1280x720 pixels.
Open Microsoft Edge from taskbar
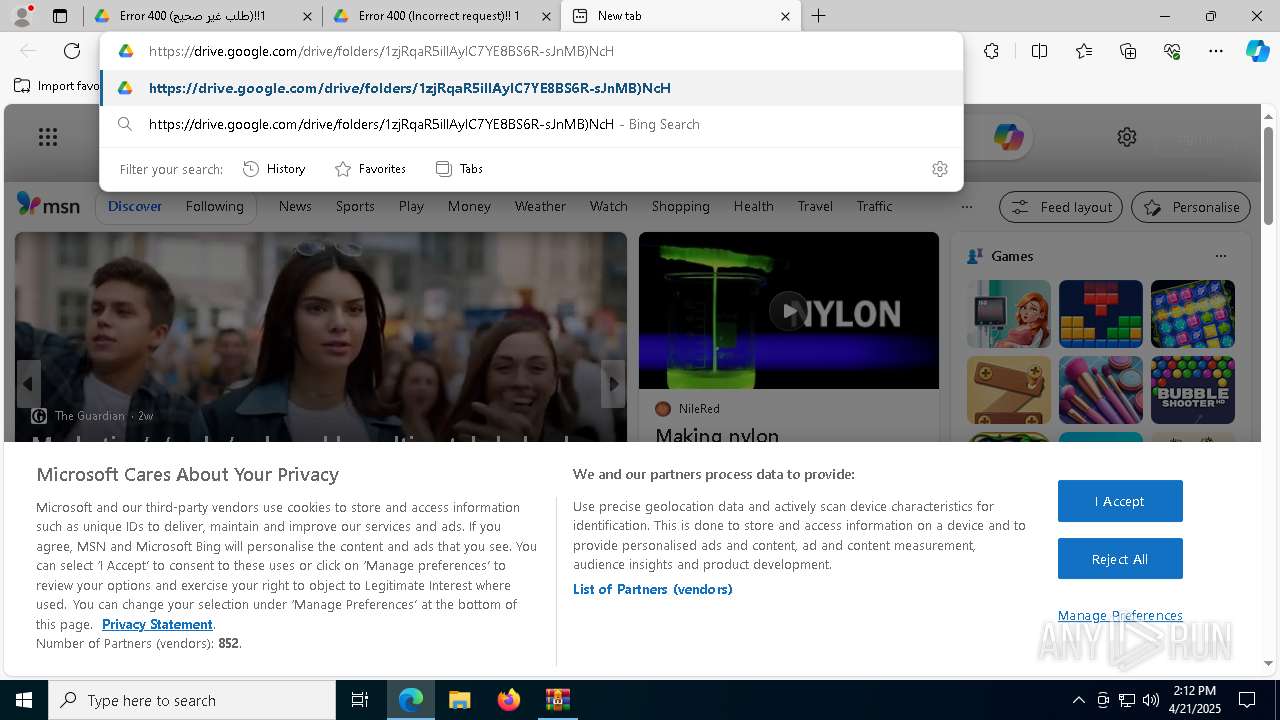[x=411, y=700]
